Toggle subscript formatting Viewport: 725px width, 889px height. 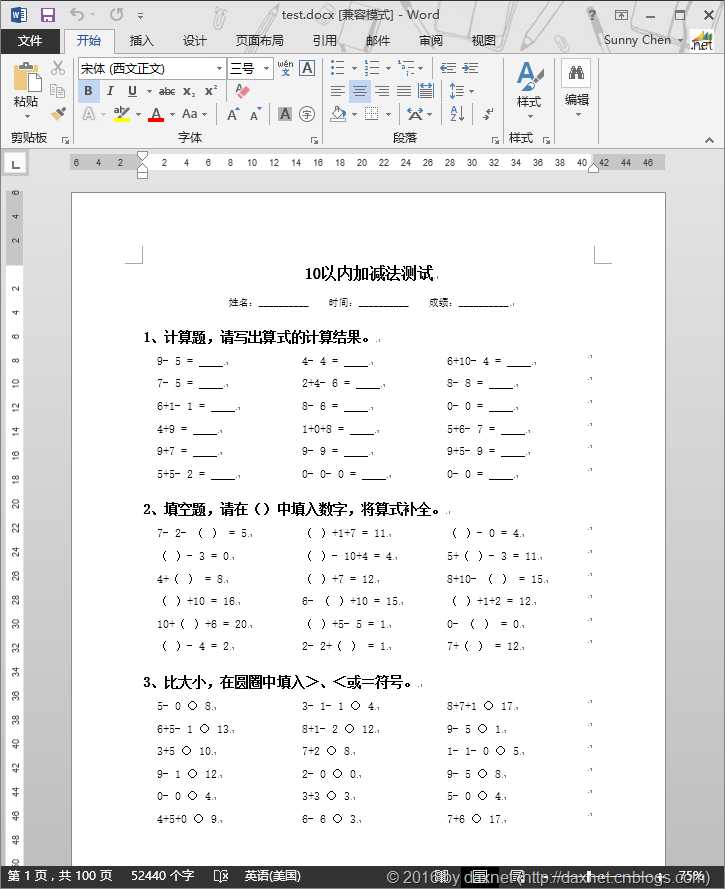tap(189, 91)
